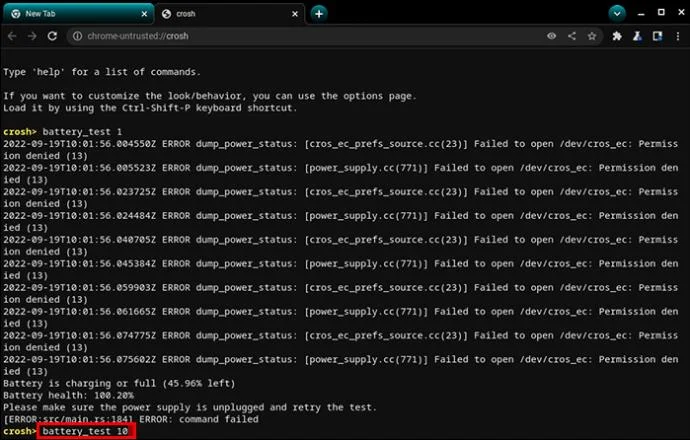Screen dimensions: 690x440
Task: Close the crosh tab
Action: pyautogui.click(x=295, y=14)
